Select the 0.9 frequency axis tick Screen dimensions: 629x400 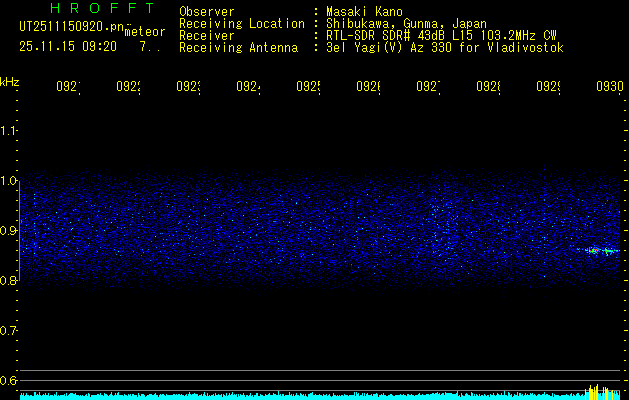click(x=10, y=231)
